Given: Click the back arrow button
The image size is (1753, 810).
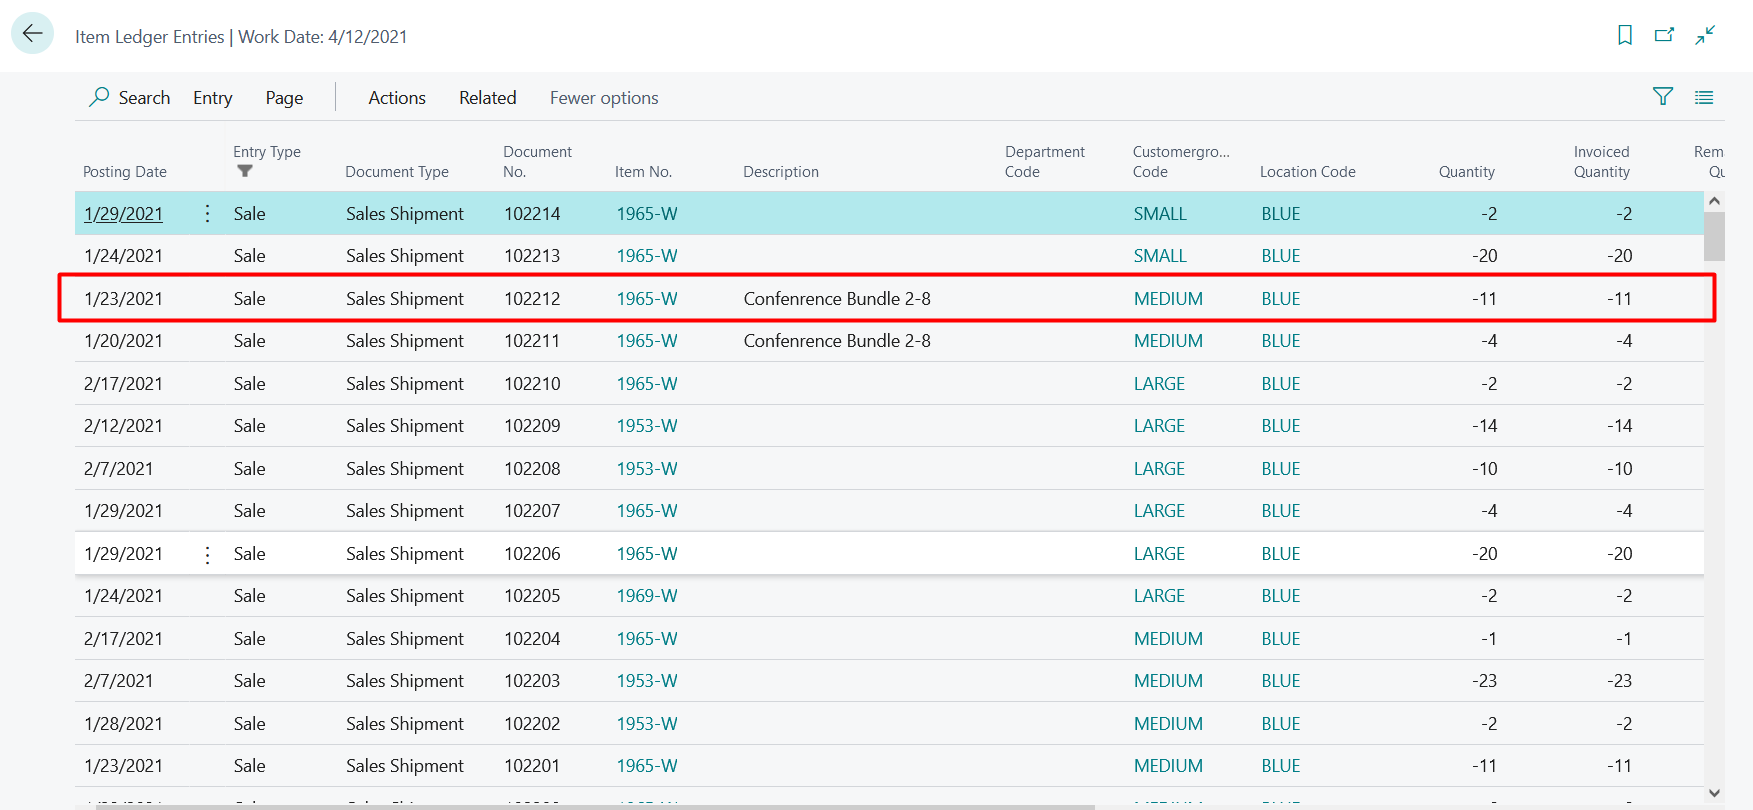Looking at the screenshot, I should pos(32,33).
